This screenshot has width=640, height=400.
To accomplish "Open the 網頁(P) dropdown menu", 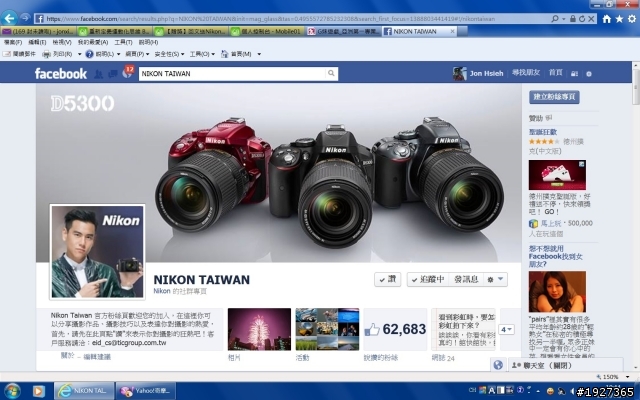I will [137, 54].
